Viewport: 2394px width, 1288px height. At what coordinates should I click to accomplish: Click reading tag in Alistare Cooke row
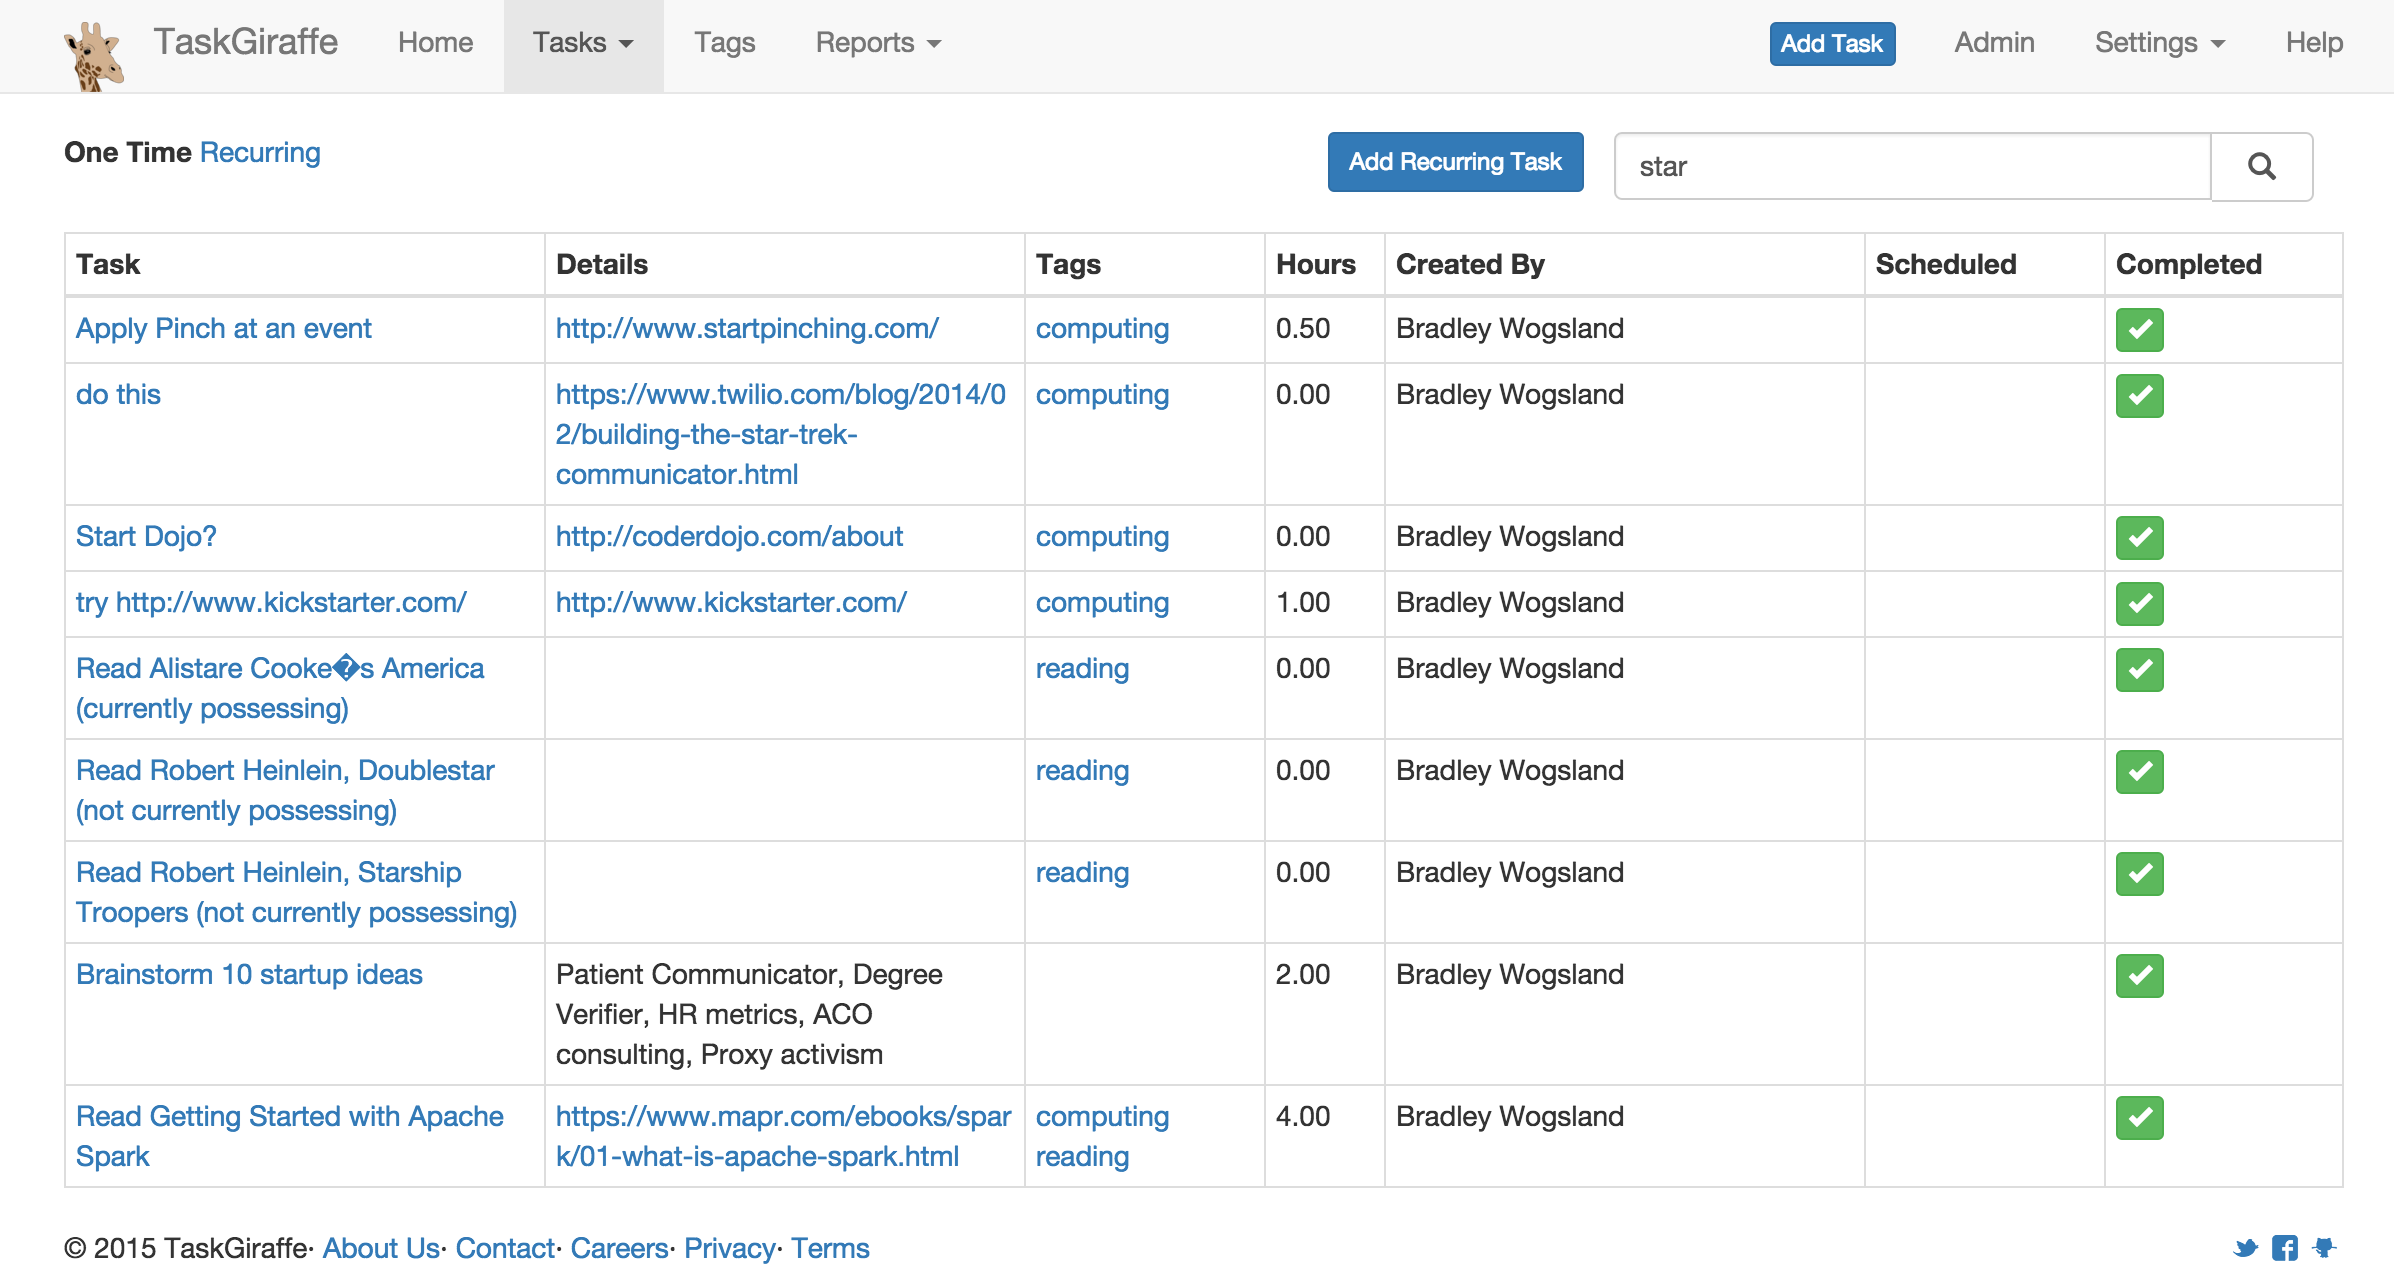coord(1082,669)
